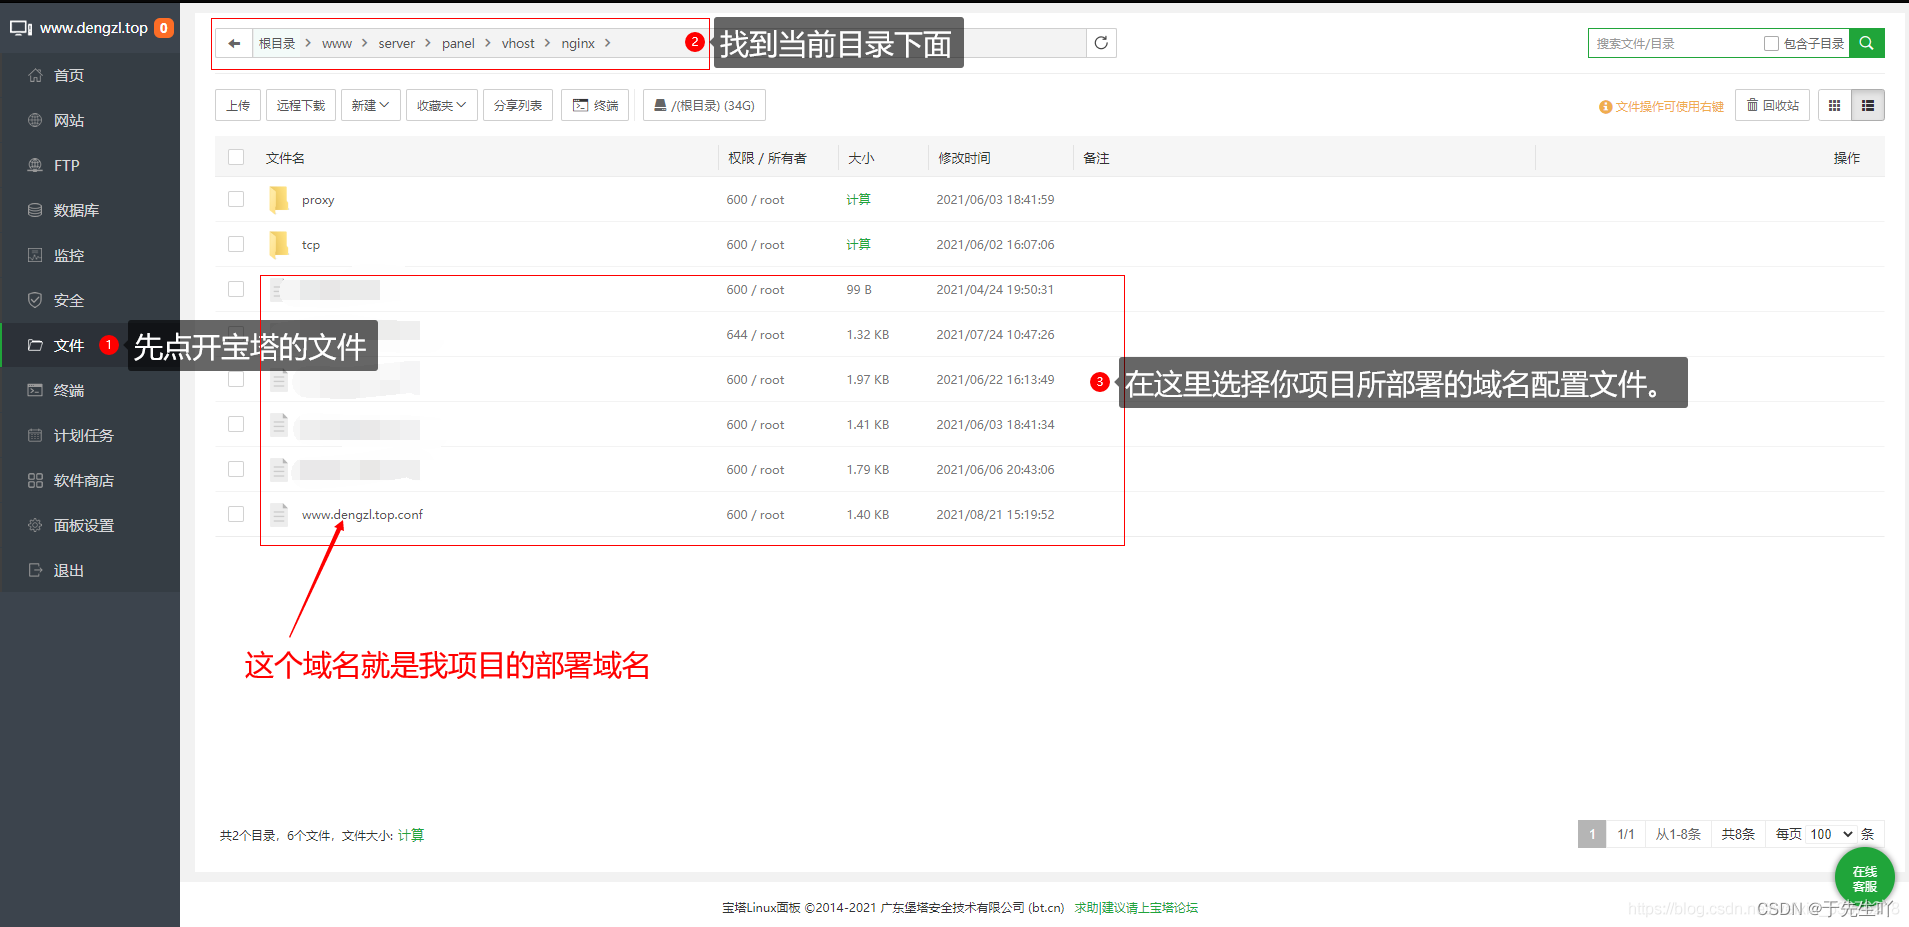1909x927 pixels.
Task: Expand the 新建 new dropdown
Action: pos(371,105)
